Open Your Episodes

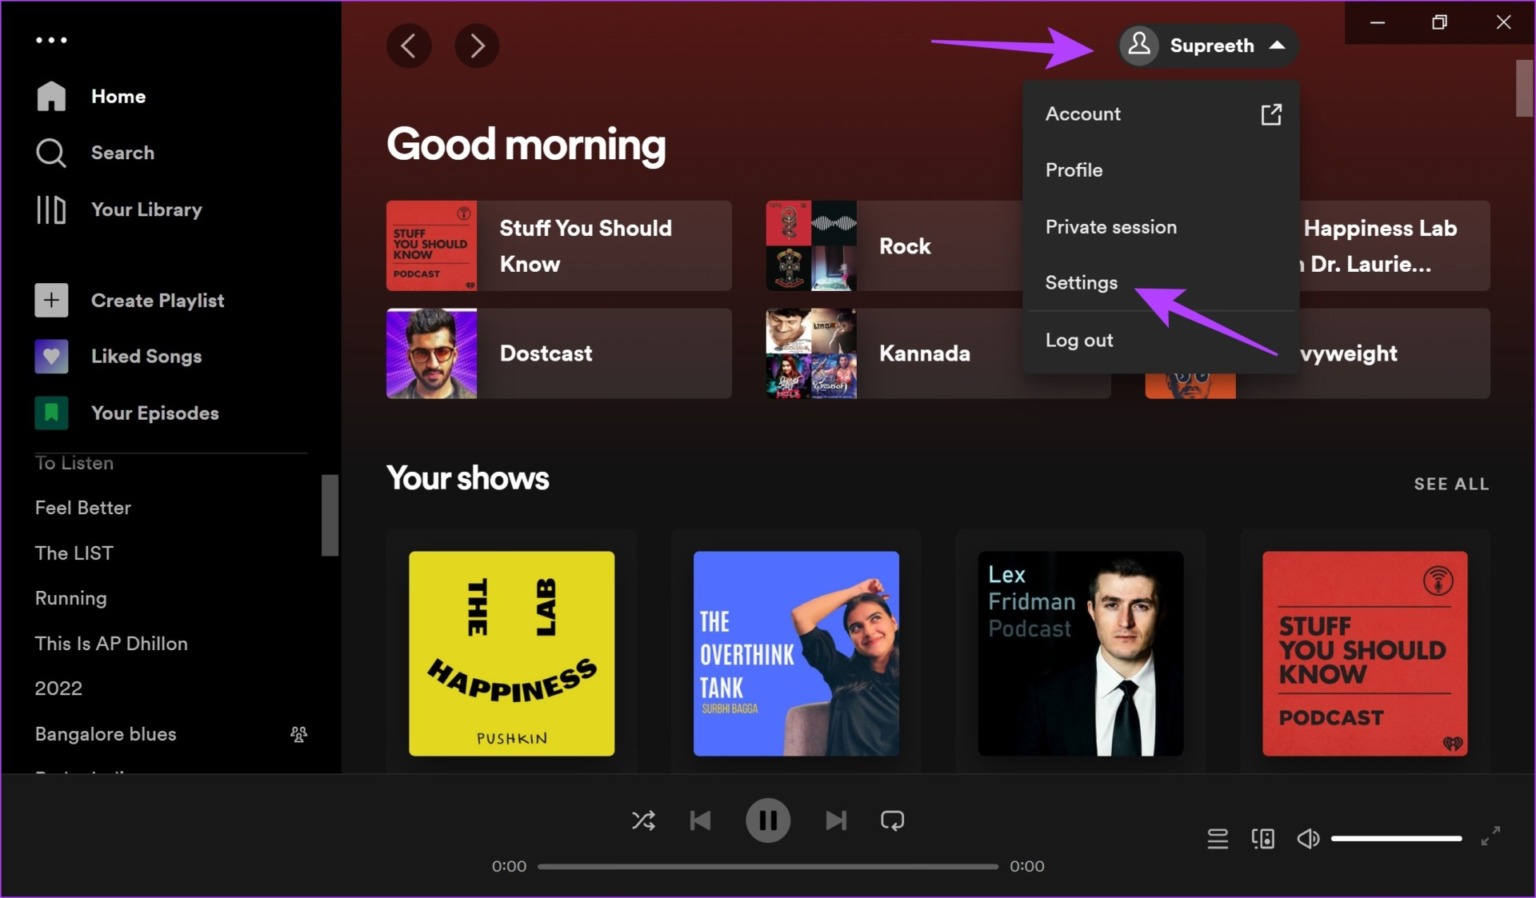51,412
